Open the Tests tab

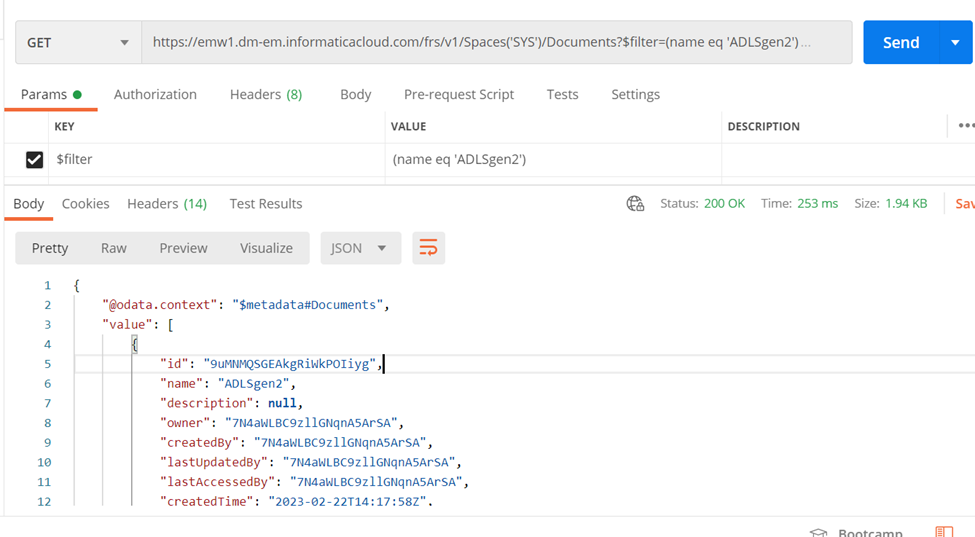click(x=562, y=94)
